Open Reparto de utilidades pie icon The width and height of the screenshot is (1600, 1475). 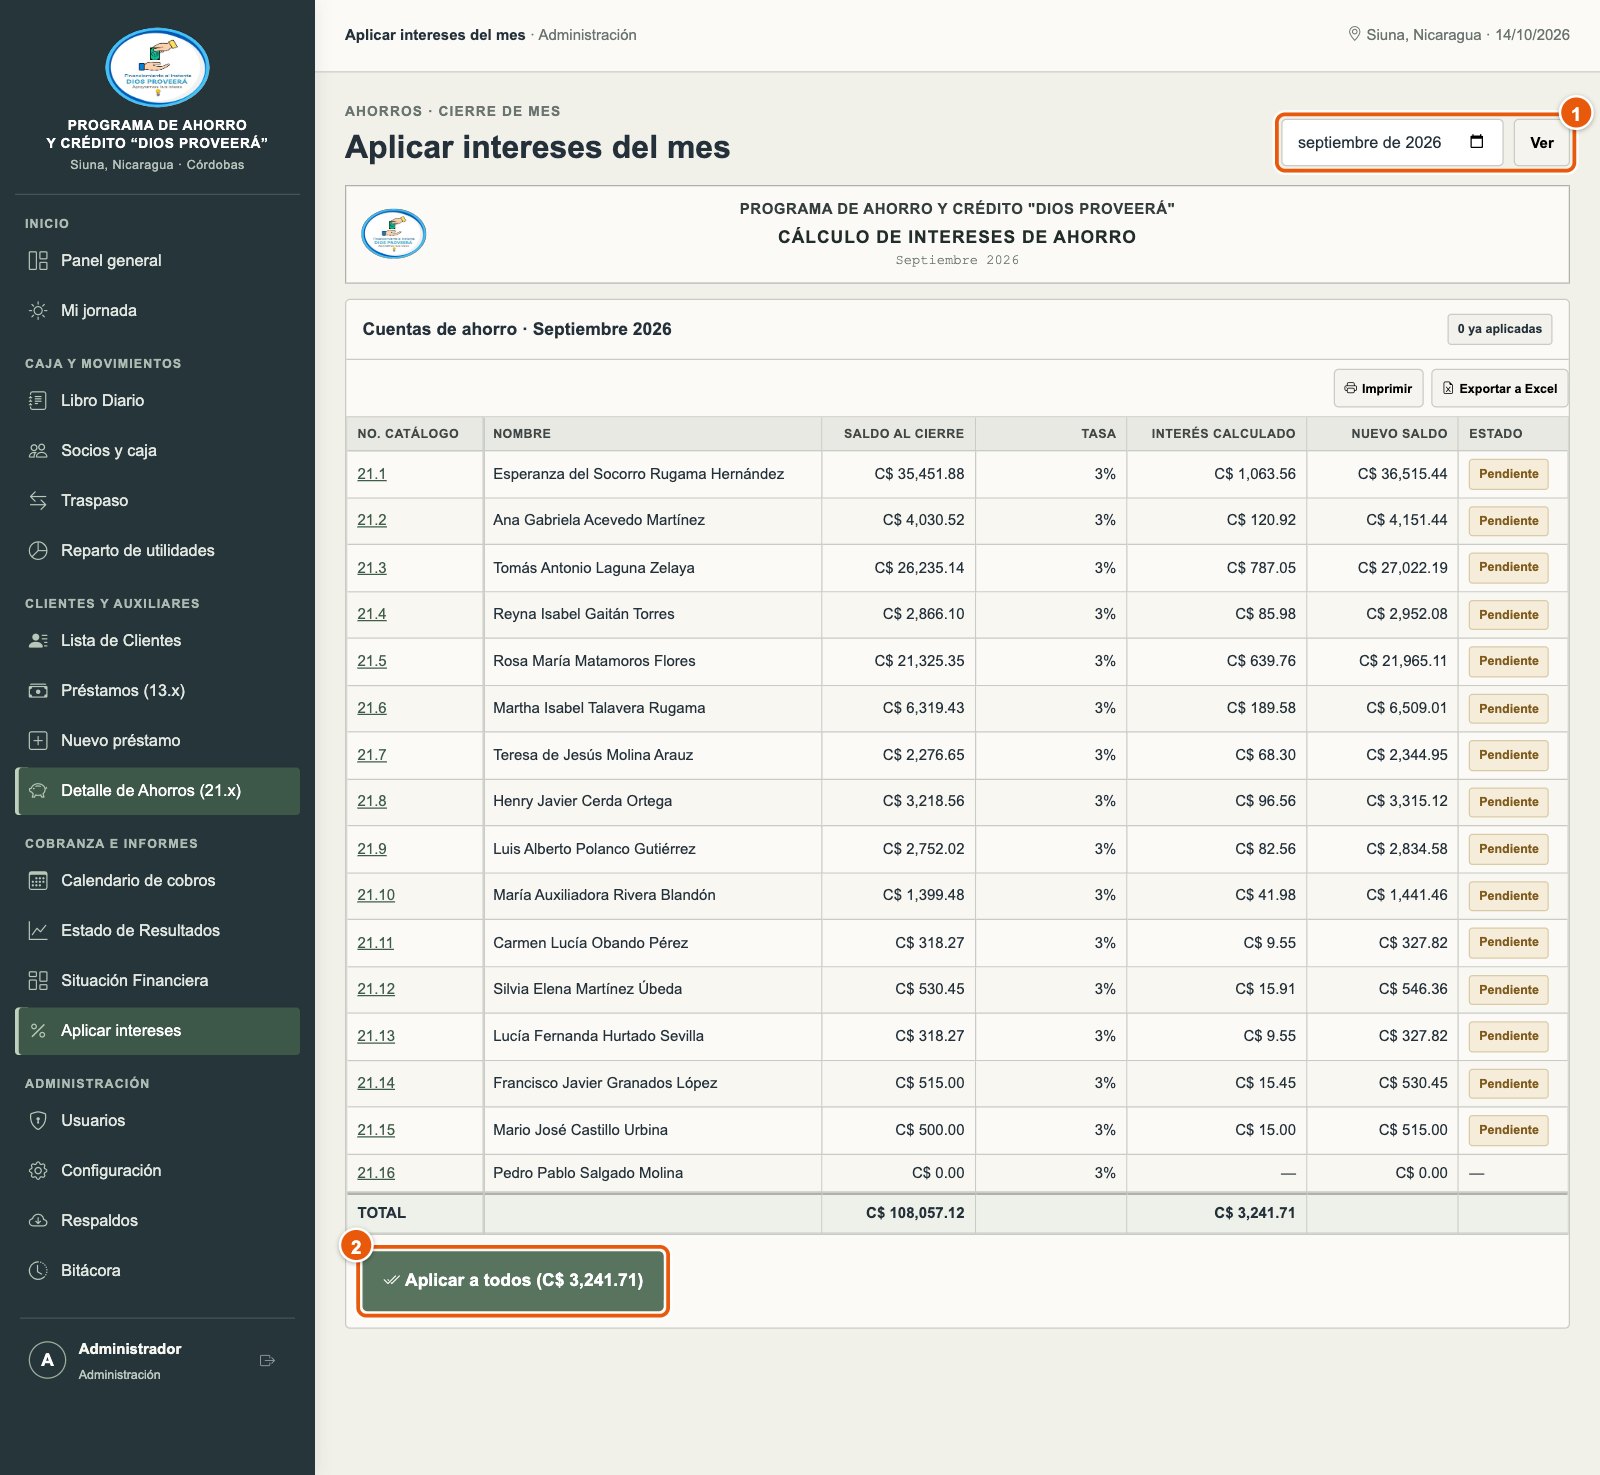coord(38,551)
